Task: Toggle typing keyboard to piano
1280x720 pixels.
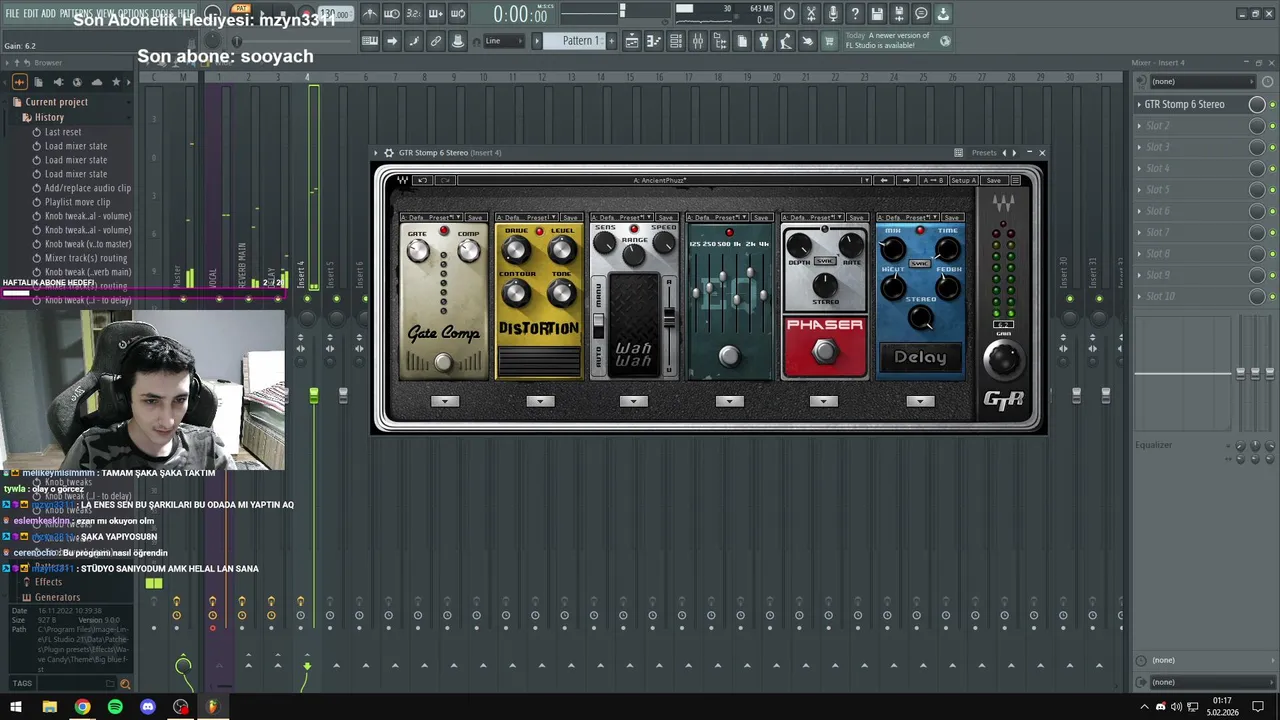Action: (x=370, y=41)
